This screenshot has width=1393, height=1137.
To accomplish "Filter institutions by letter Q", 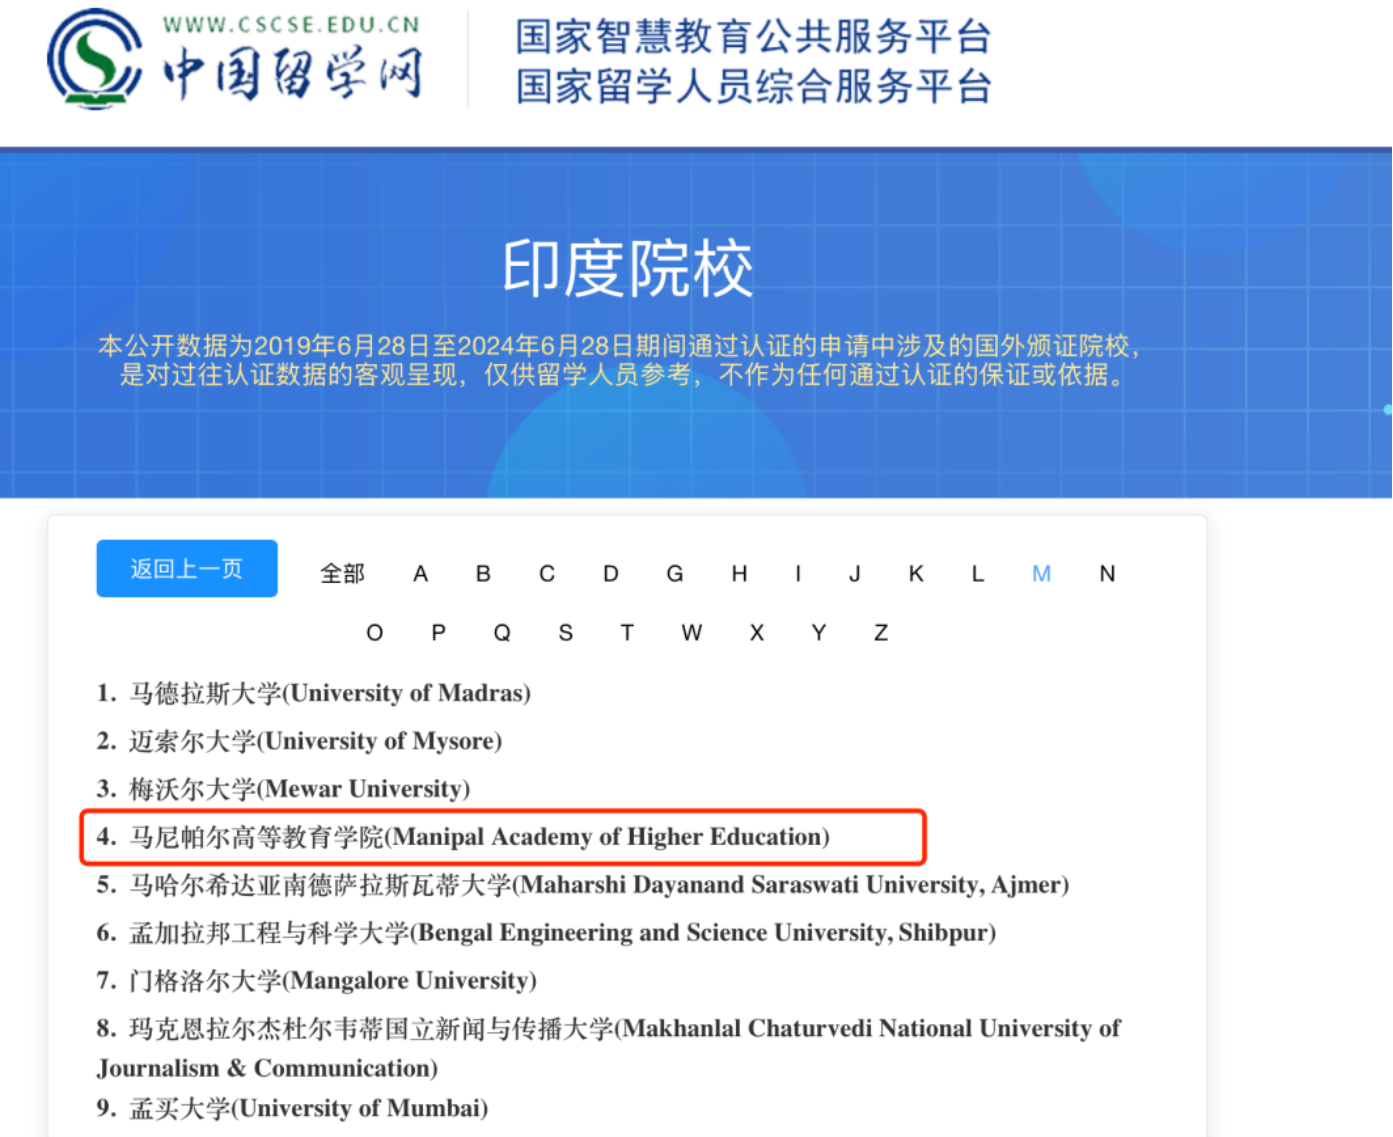I will point(502,633).
